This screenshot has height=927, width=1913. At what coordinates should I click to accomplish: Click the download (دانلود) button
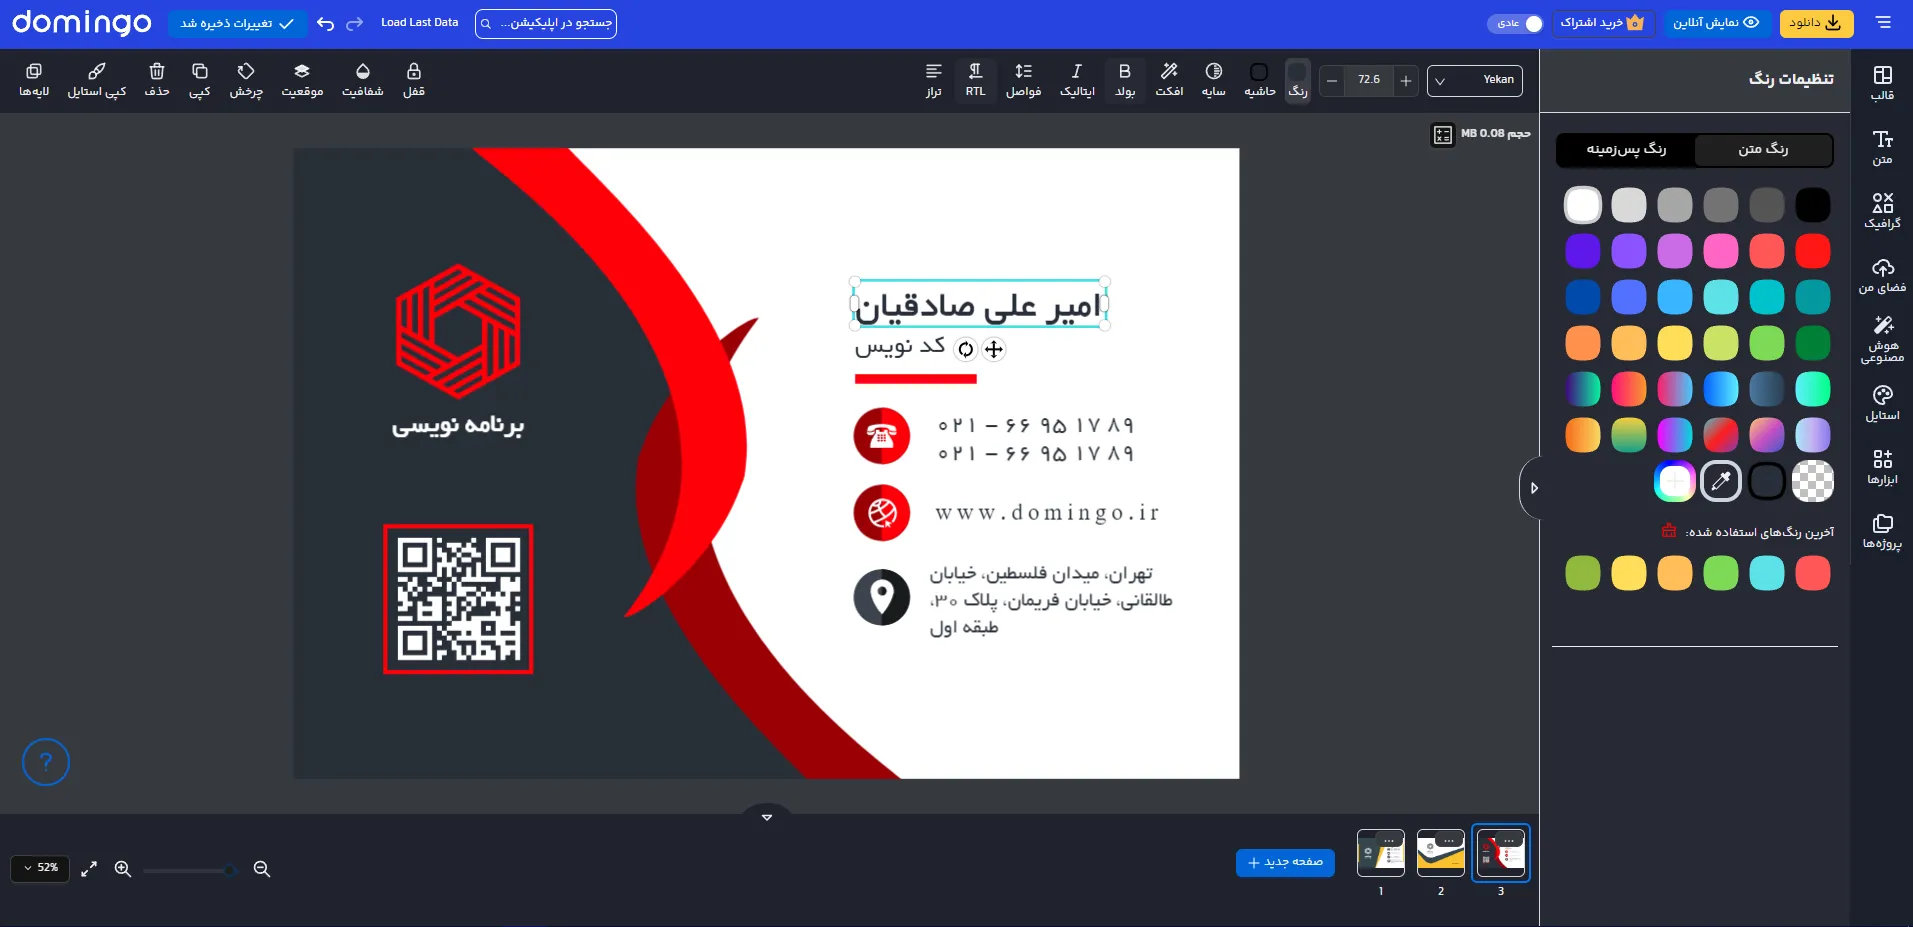[1816, 23]
